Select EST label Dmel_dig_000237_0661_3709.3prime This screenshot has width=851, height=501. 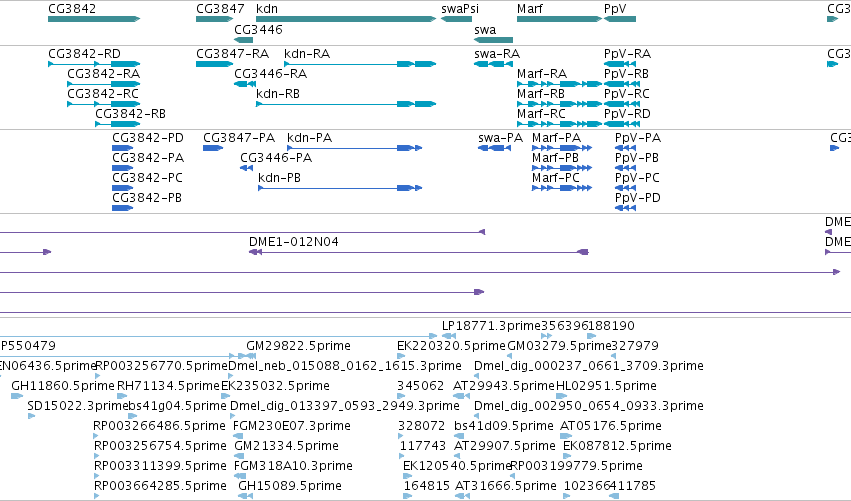pos(589,366)
